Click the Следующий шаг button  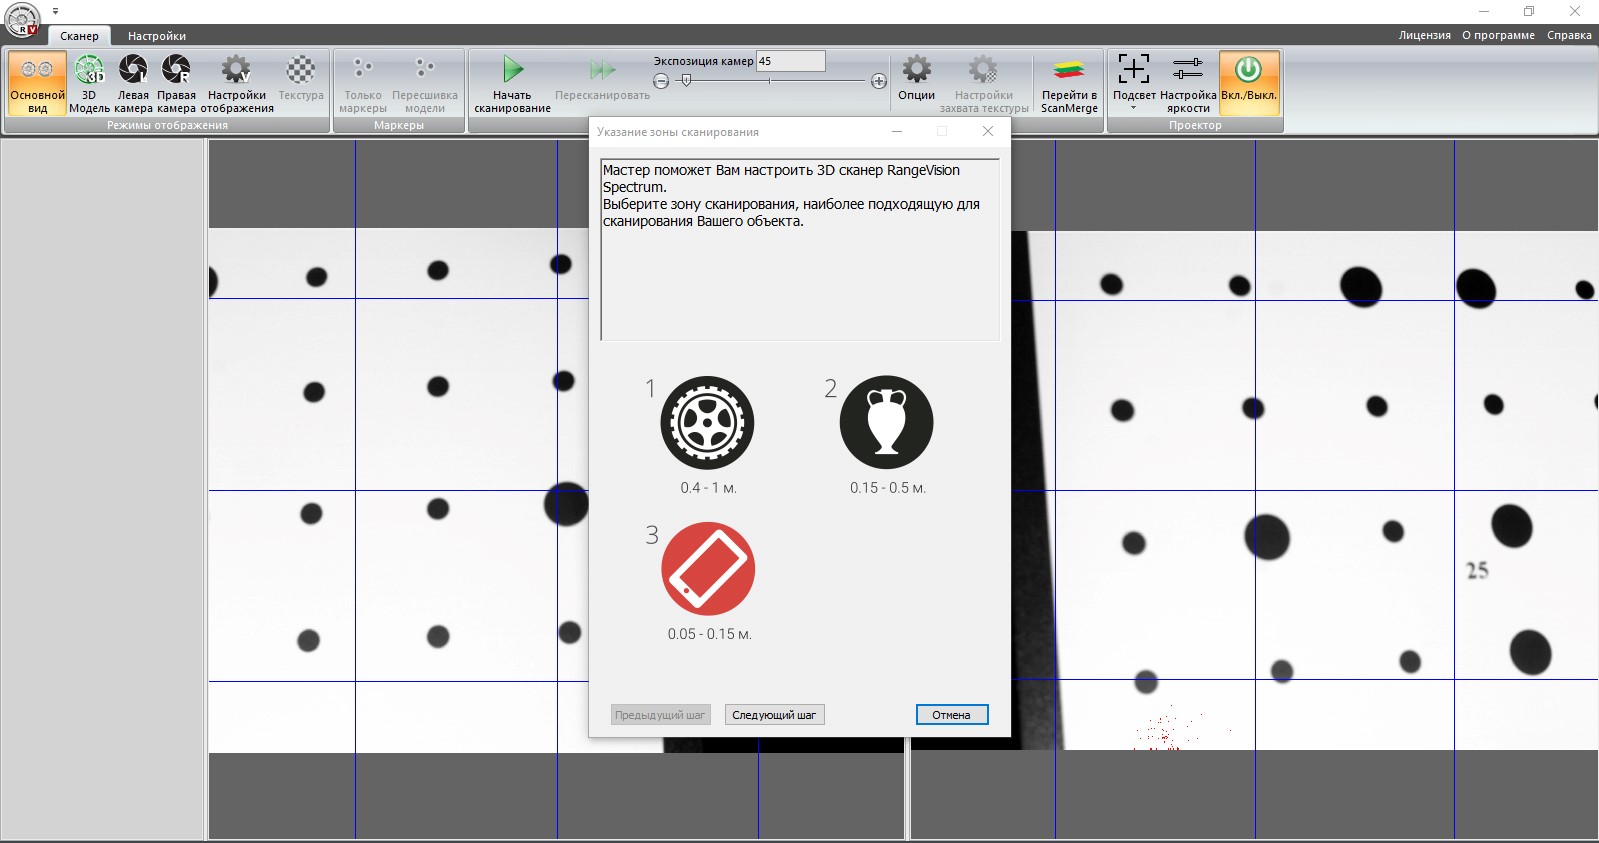[774, 715]
